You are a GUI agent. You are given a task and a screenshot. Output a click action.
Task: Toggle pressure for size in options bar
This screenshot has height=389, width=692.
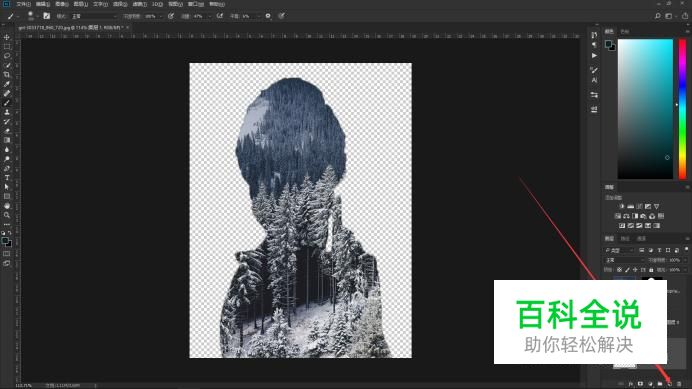coord(282,16)
